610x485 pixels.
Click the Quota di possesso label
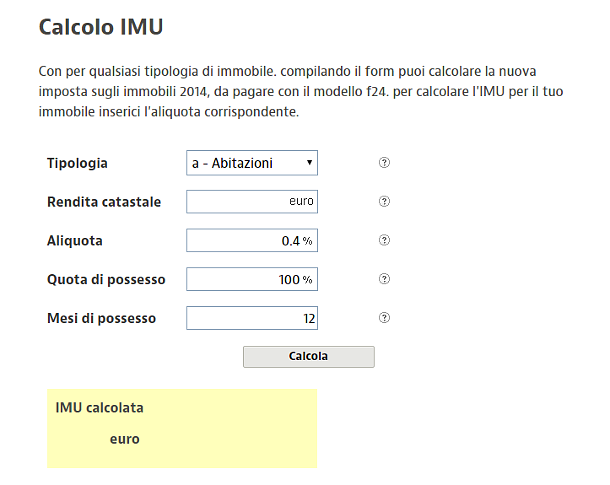coord(106,280)
